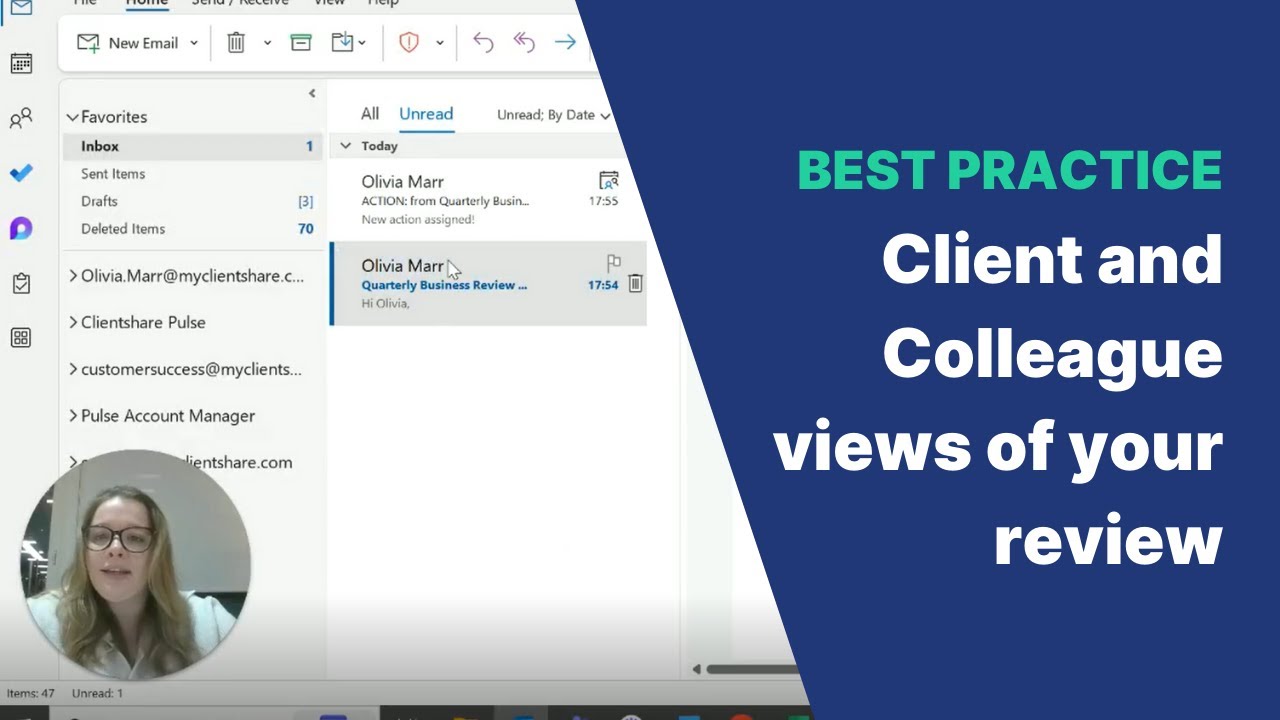Open the Tasks clipboard icon in sidebar

point(21,284)
